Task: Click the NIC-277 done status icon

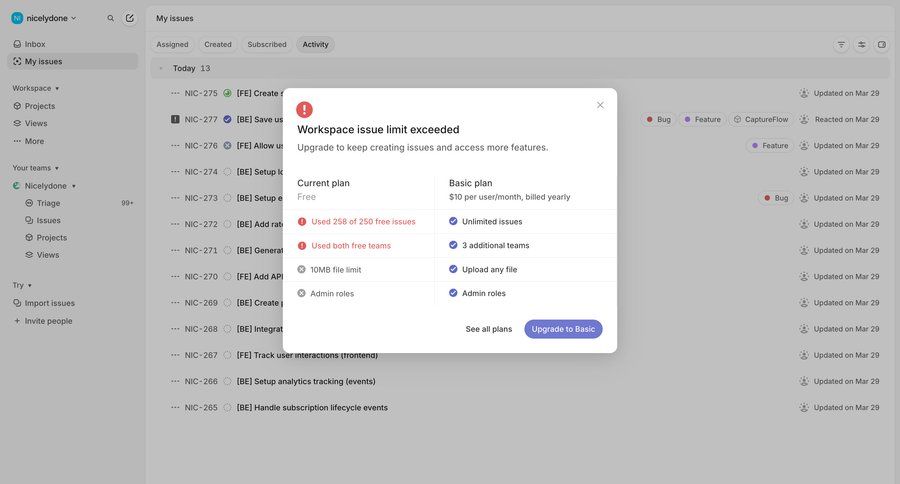Action: pos(227,119)
